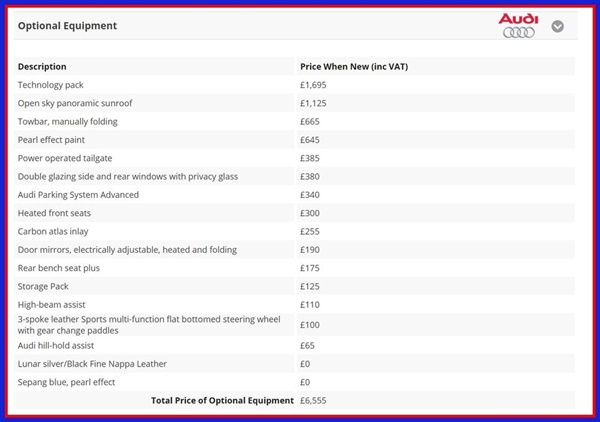Click the Rear bench seat plus entry
This screenshot has height=422, width=600.
point(59,268)
